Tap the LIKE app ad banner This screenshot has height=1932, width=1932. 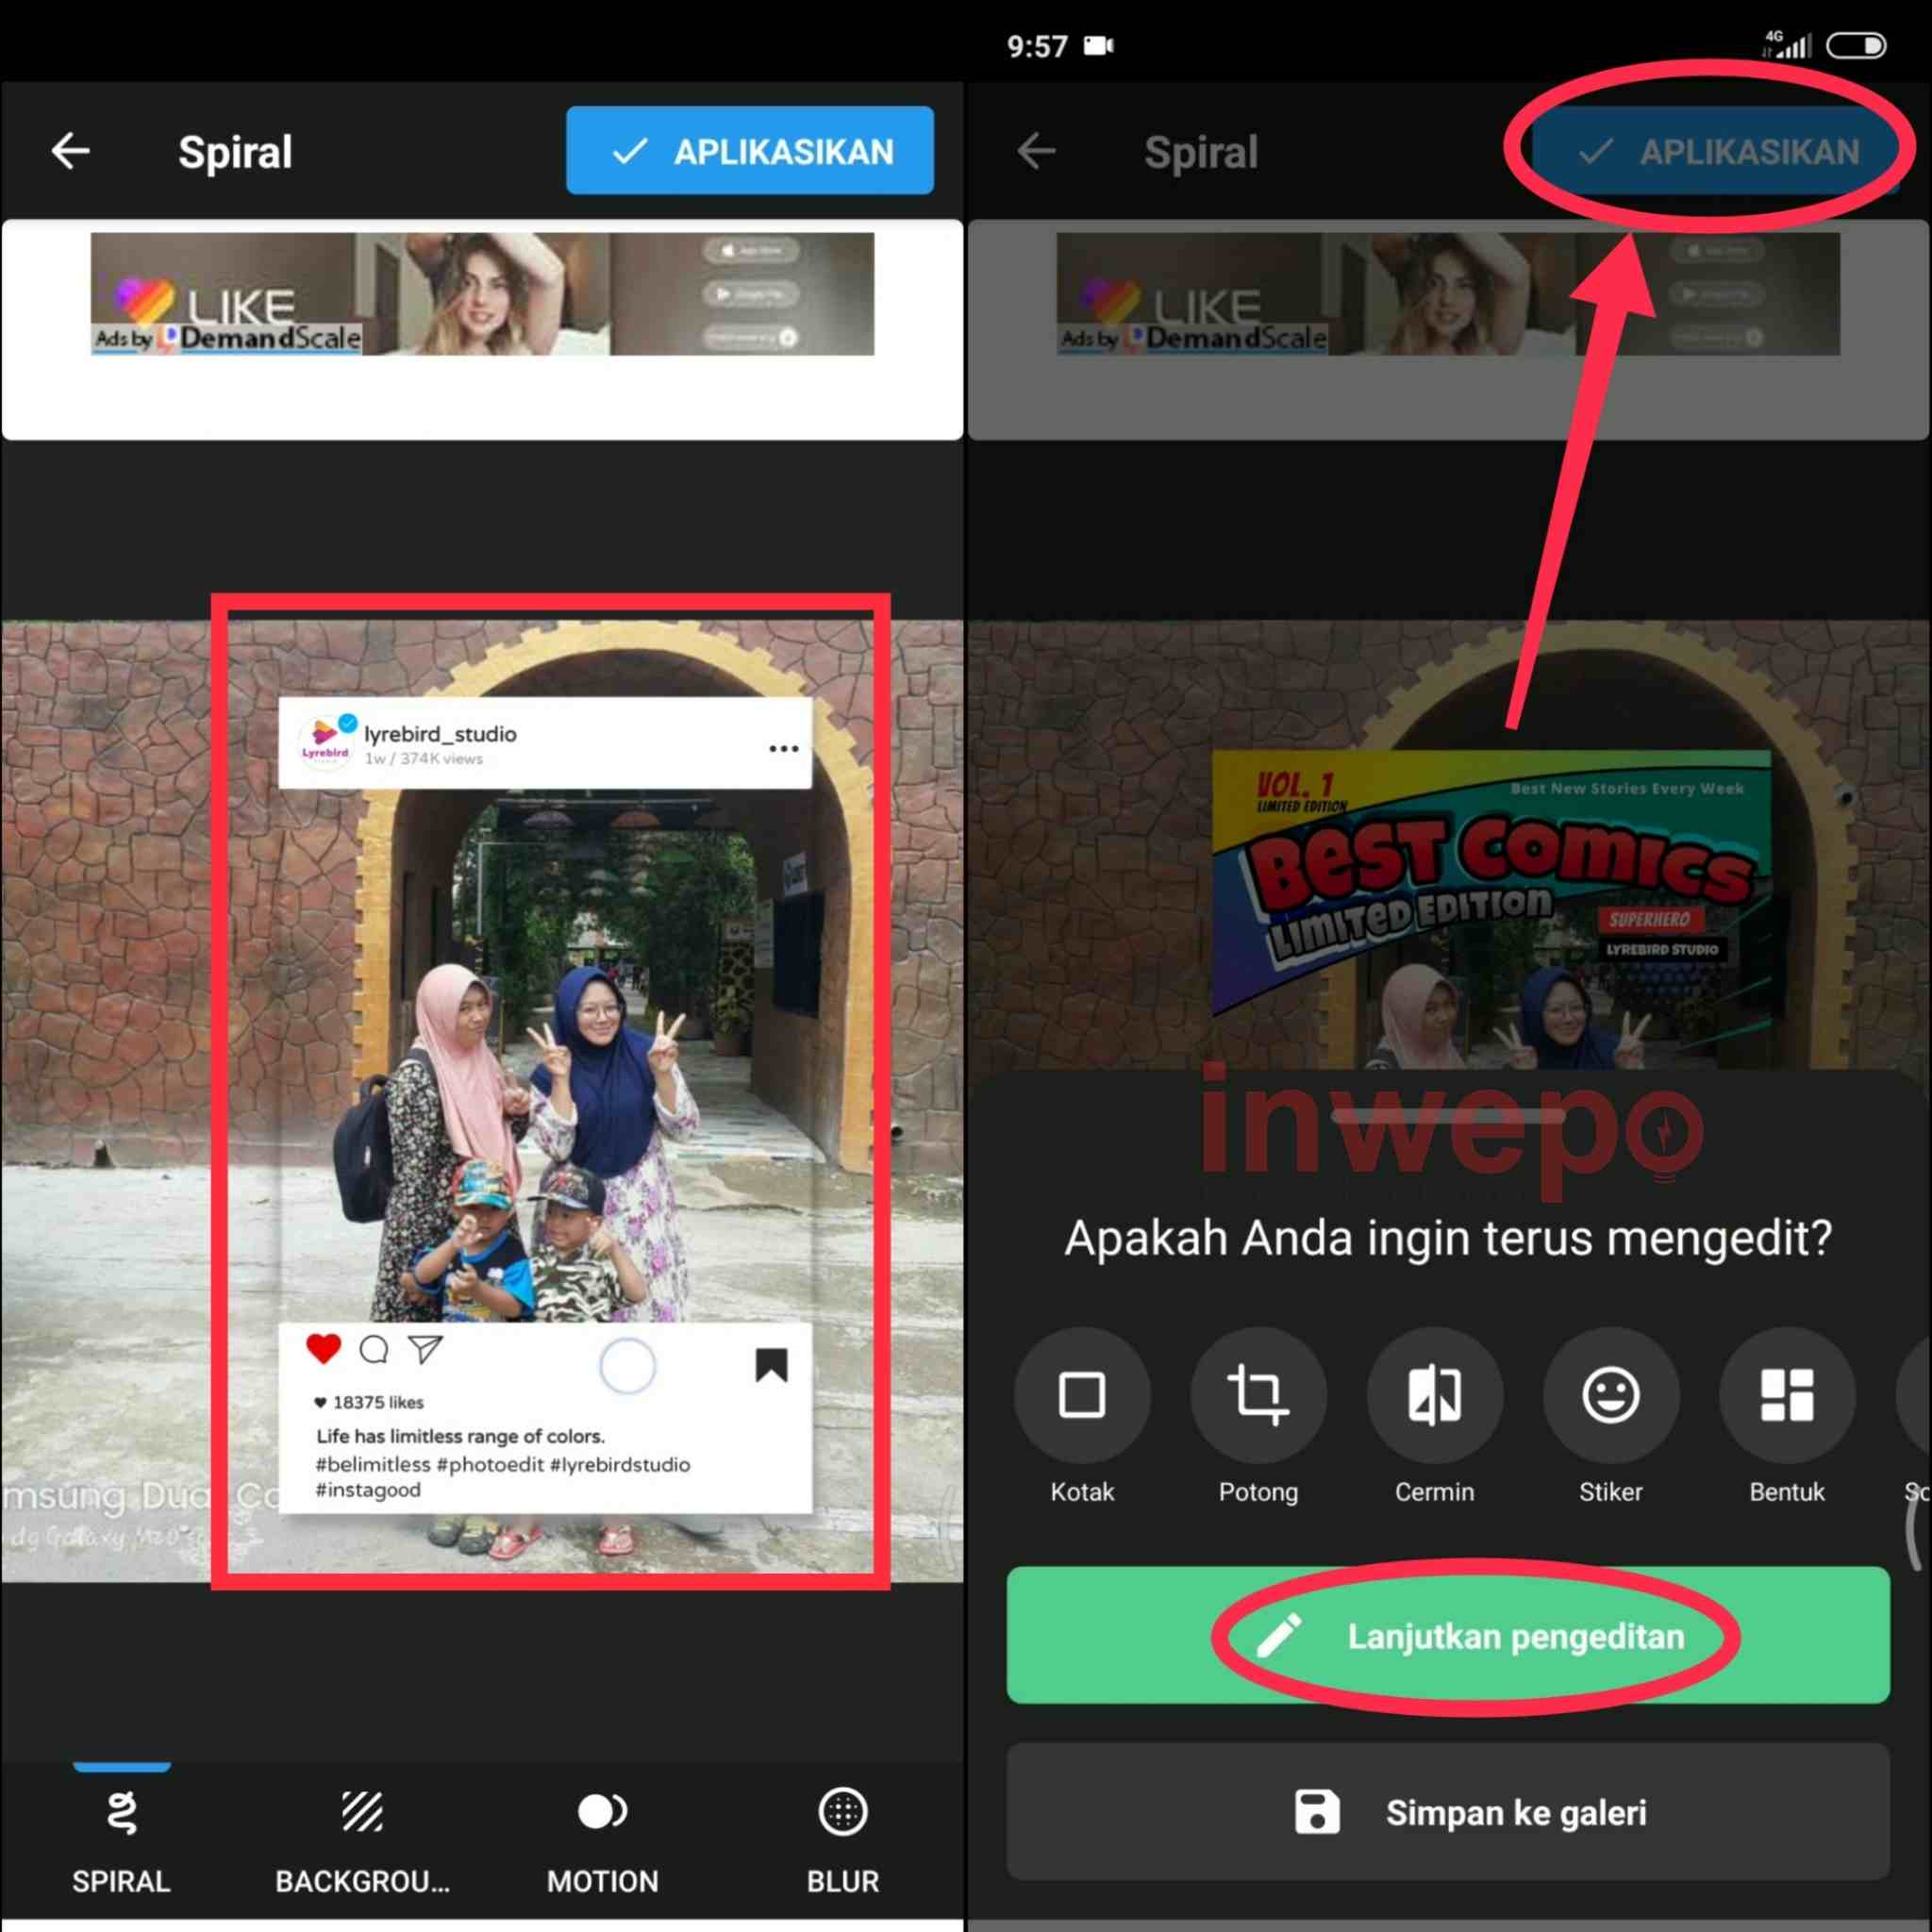click(x=482, y=294)
